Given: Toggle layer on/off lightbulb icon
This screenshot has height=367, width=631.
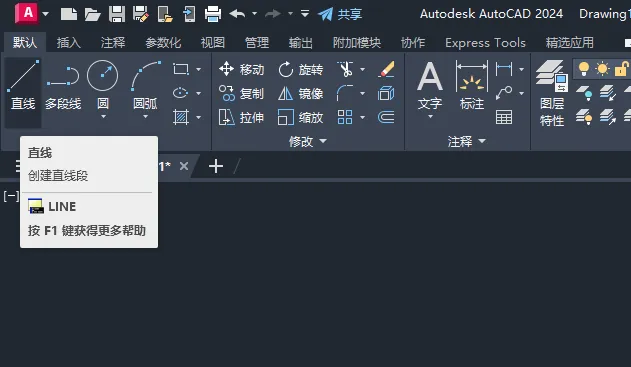Looking at the screenshot, I should tap(584, 69).
